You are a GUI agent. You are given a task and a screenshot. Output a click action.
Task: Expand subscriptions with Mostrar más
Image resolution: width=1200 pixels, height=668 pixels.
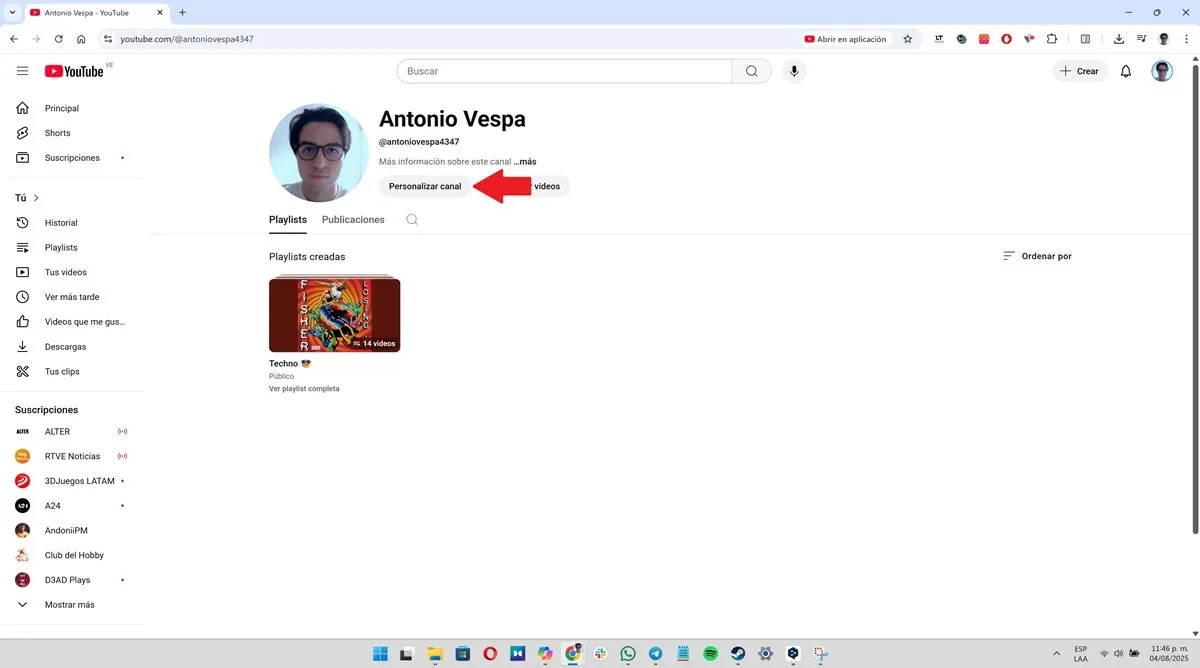tap(70, 604)
